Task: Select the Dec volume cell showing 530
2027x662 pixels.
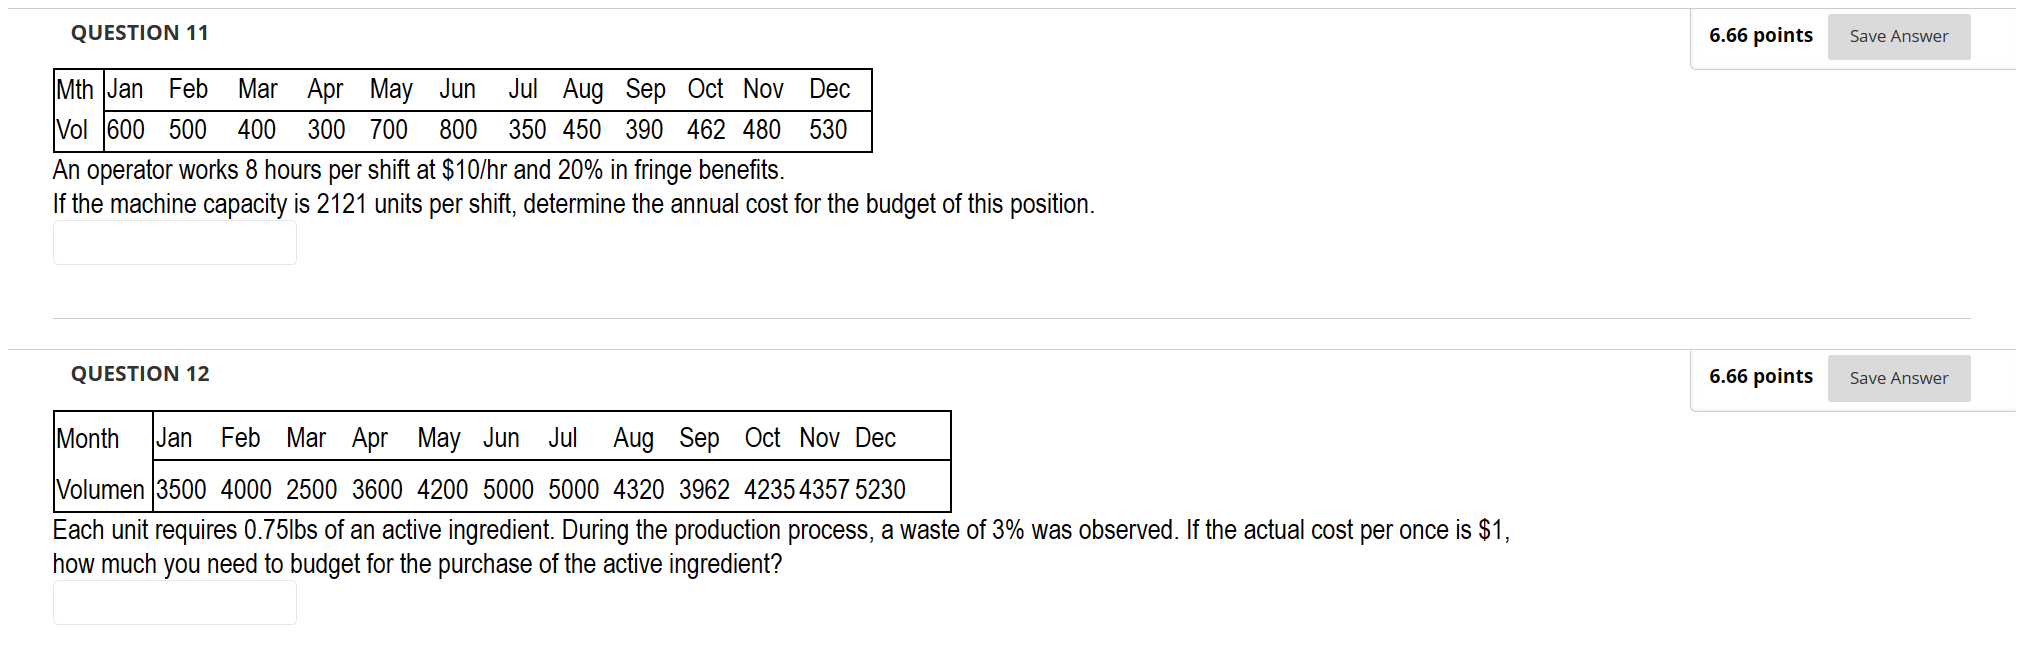Action: pyautogui.click(x=829, y=129)
